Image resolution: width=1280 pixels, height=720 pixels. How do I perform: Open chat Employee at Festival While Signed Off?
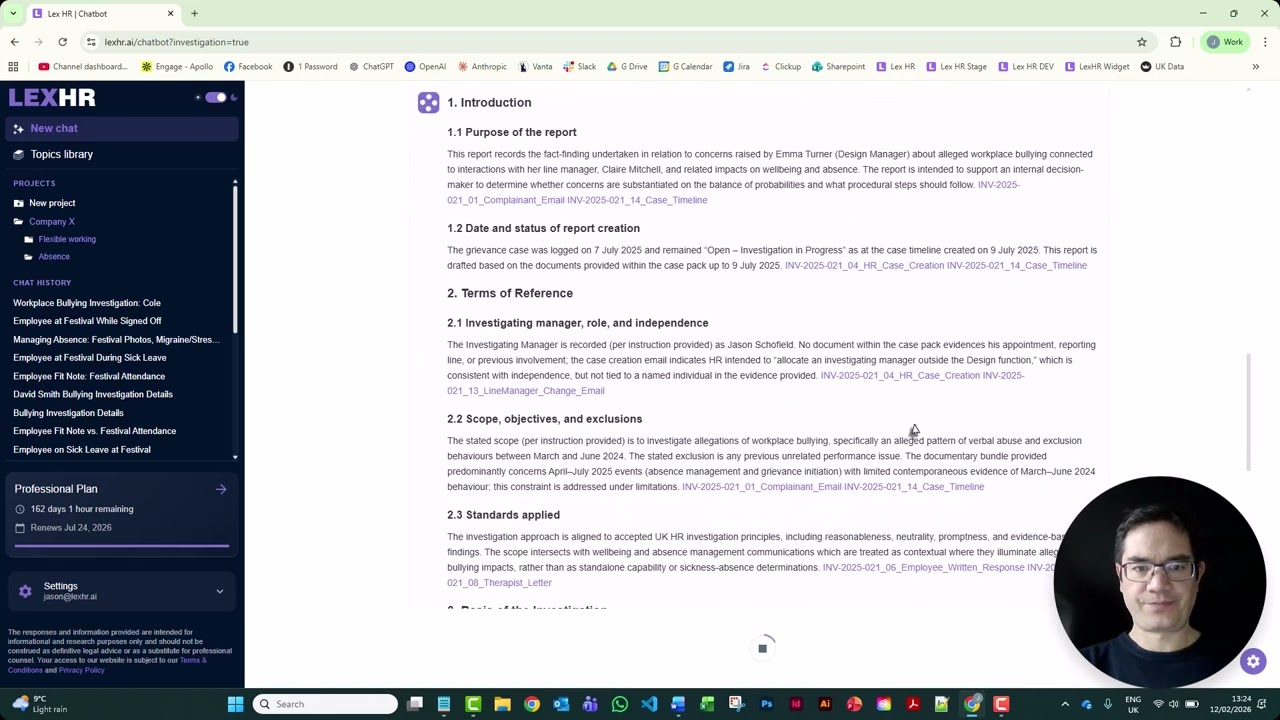[x=87, y=321]
